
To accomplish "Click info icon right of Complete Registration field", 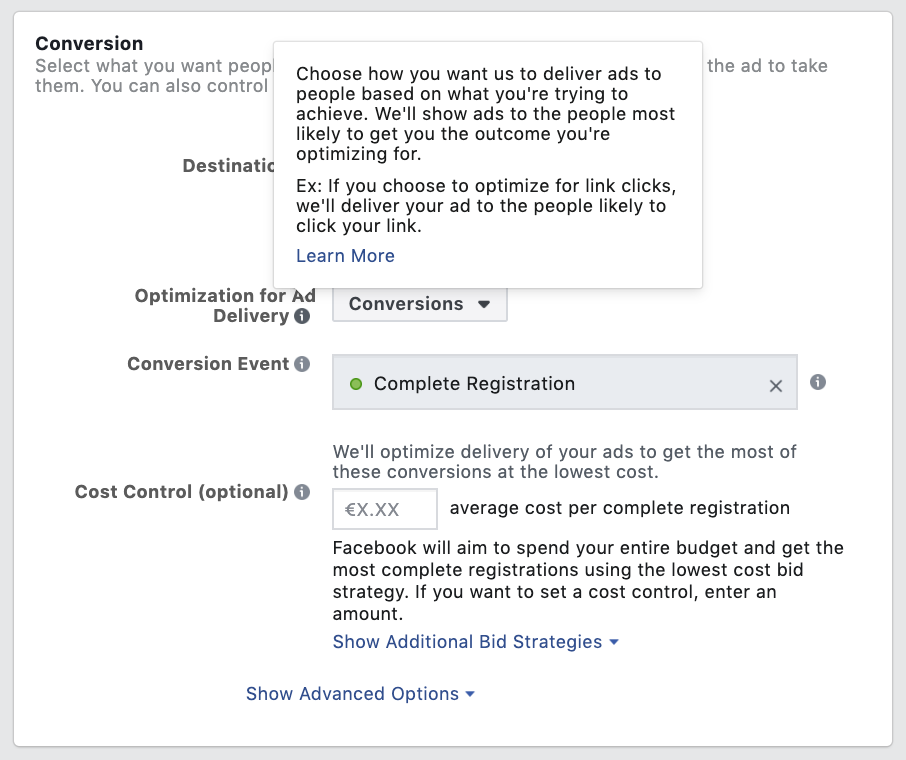I will click(818, 382).
